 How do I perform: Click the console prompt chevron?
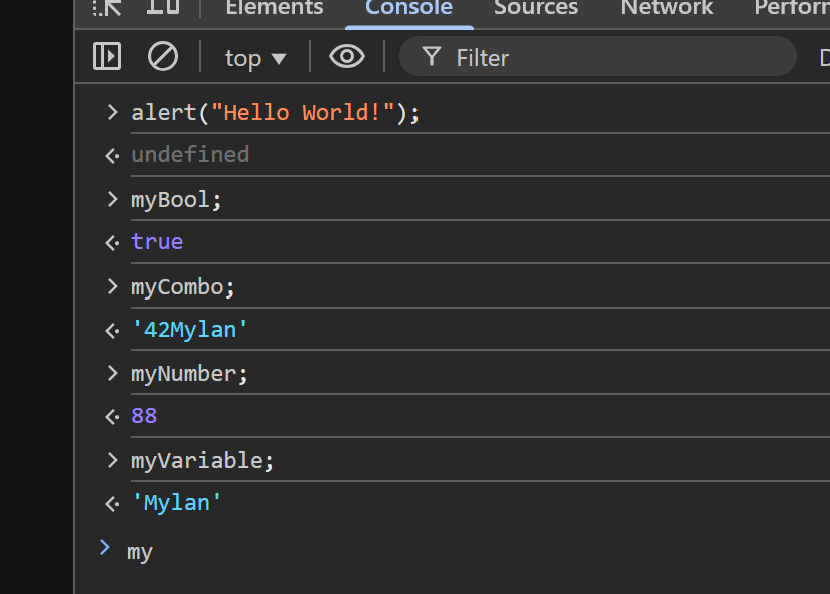[x=104, y=549]
